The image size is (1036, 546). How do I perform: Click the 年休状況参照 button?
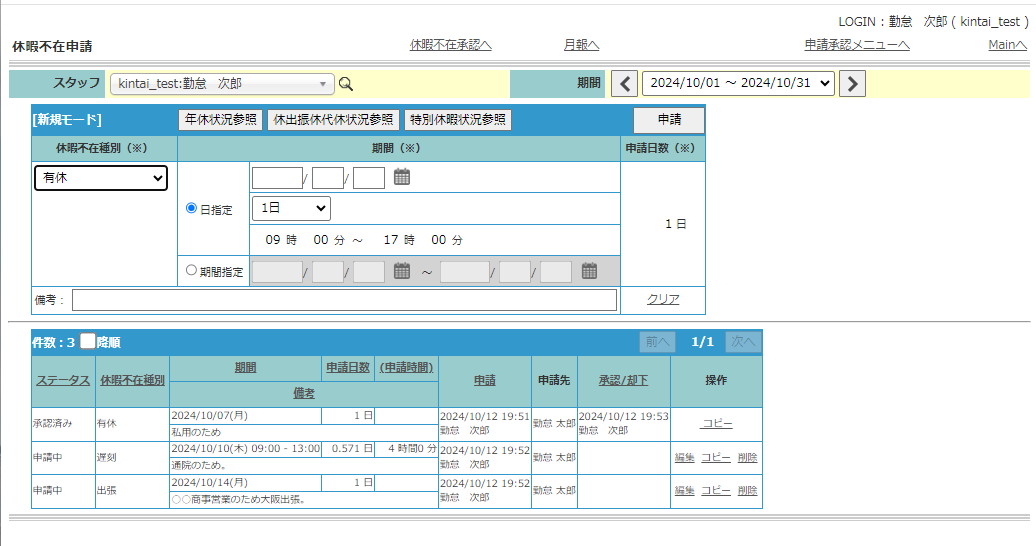pos(221,120)
